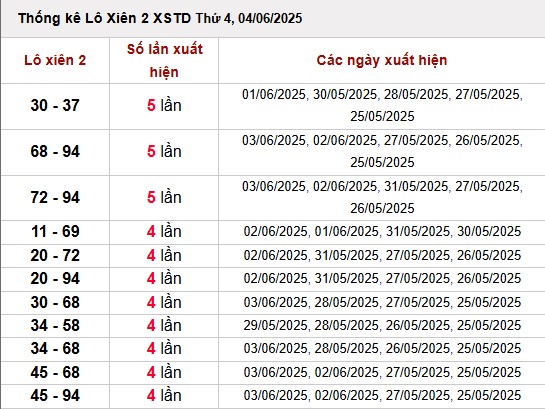The height and width of the screenshot is (409, 545).
Task: Select the pair 68 - 94 cell
Action: click(55, 152)
